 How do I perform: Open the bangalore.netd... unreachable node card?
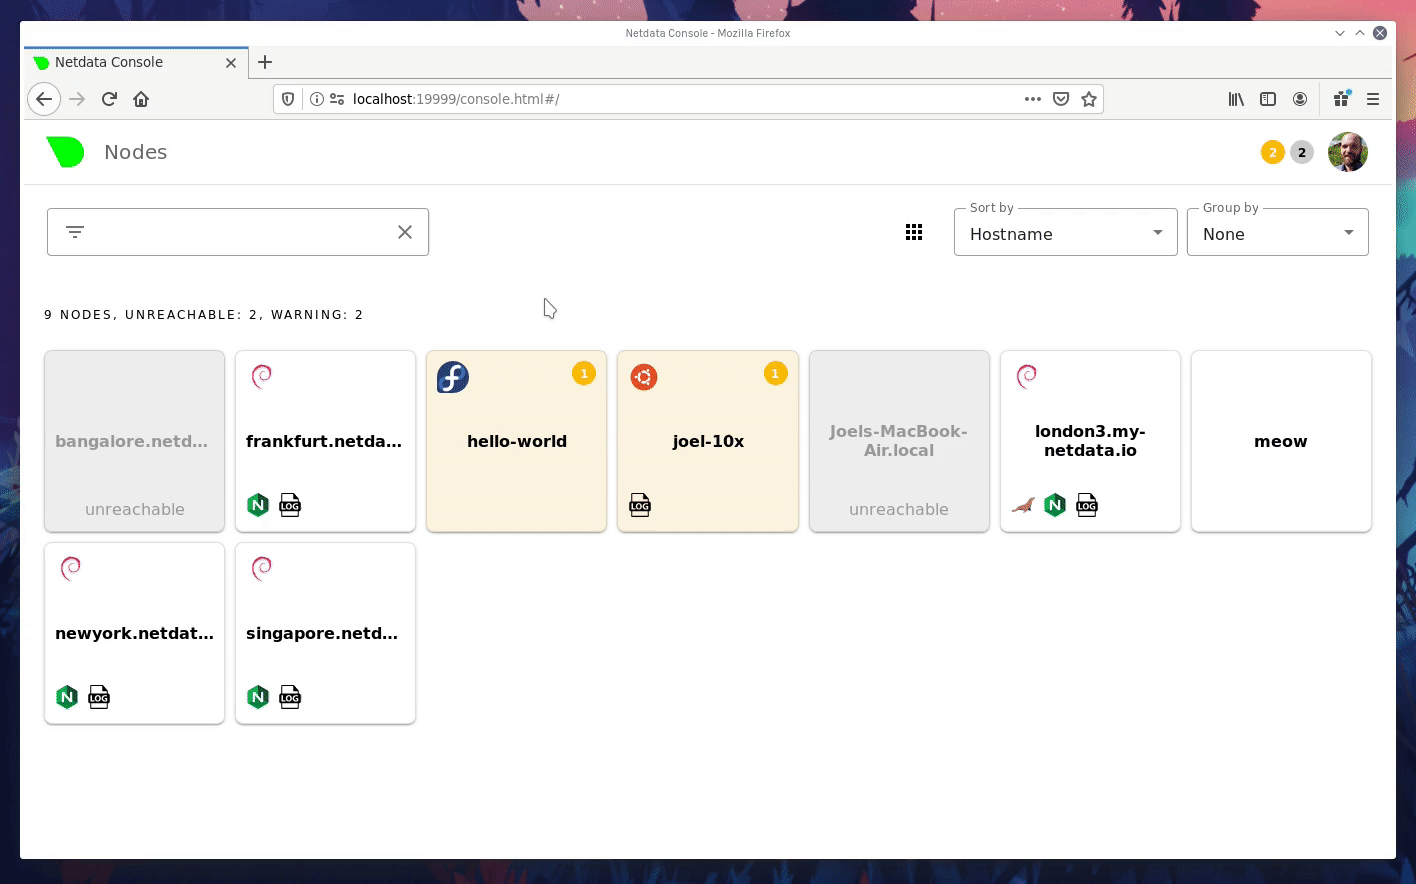click(134, 441)
